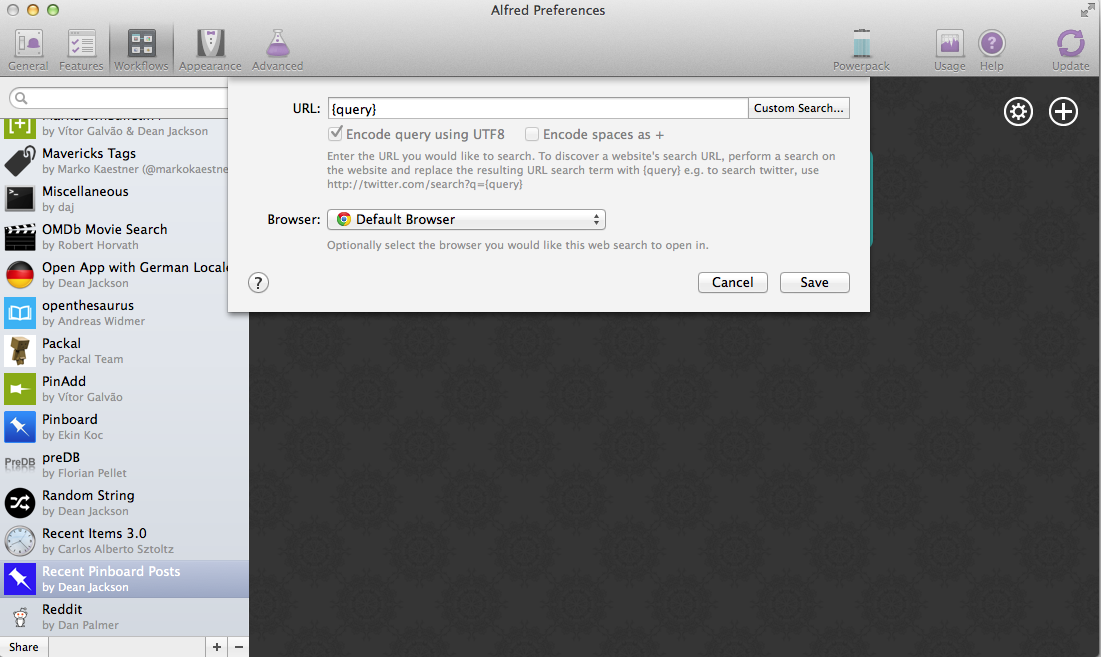1101x657 pixels.
Task: Select "Recent Pinboard Posts" workflow
Action: pos(124,578)
